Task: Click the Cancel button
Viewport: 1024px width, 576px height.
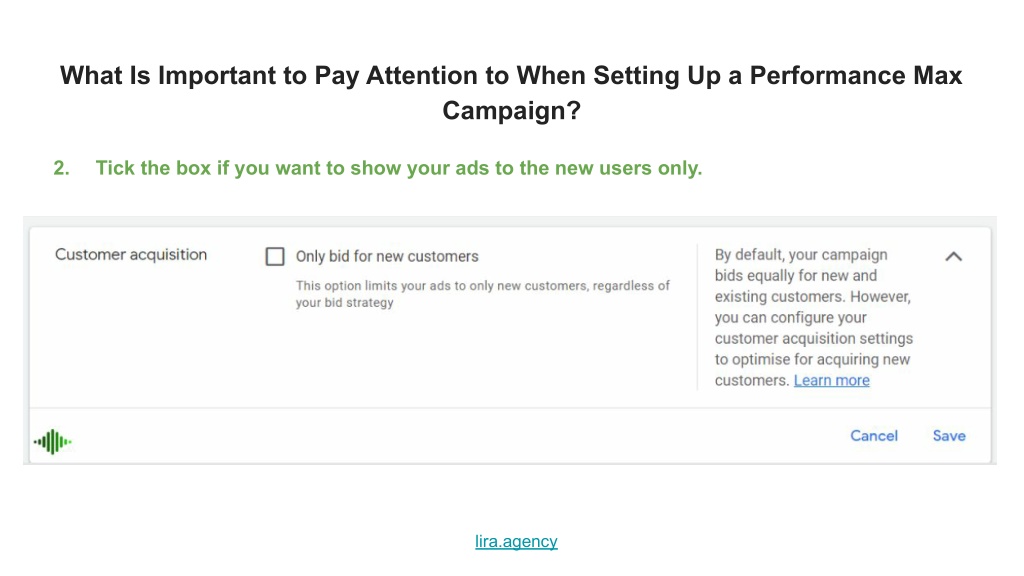Action: click(x=874, y=436)
